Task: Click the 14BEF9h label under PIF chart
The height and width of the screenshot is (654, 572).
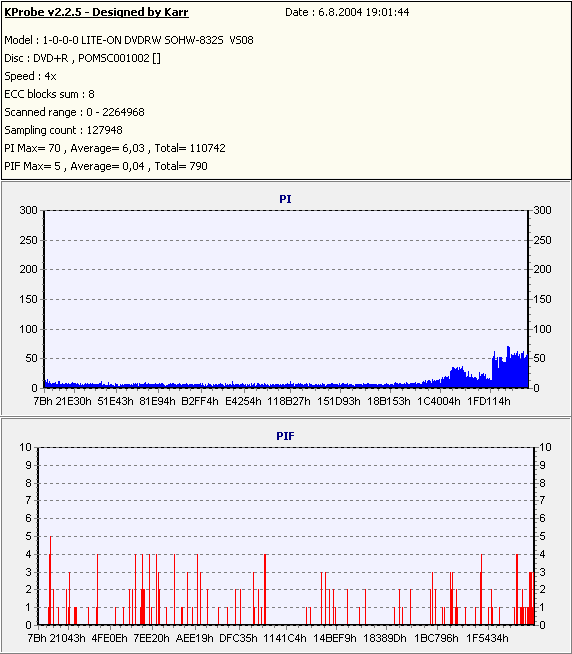Action: (335, 638)
